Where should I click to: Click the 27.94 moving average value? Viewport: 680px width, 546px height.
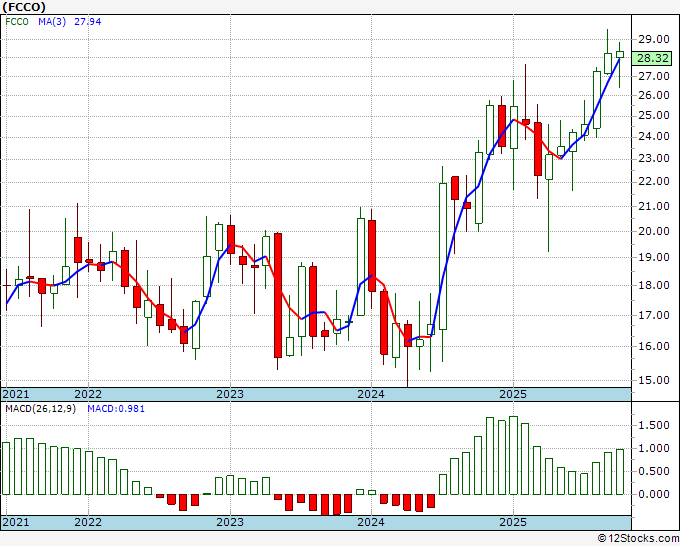point(88,22)
